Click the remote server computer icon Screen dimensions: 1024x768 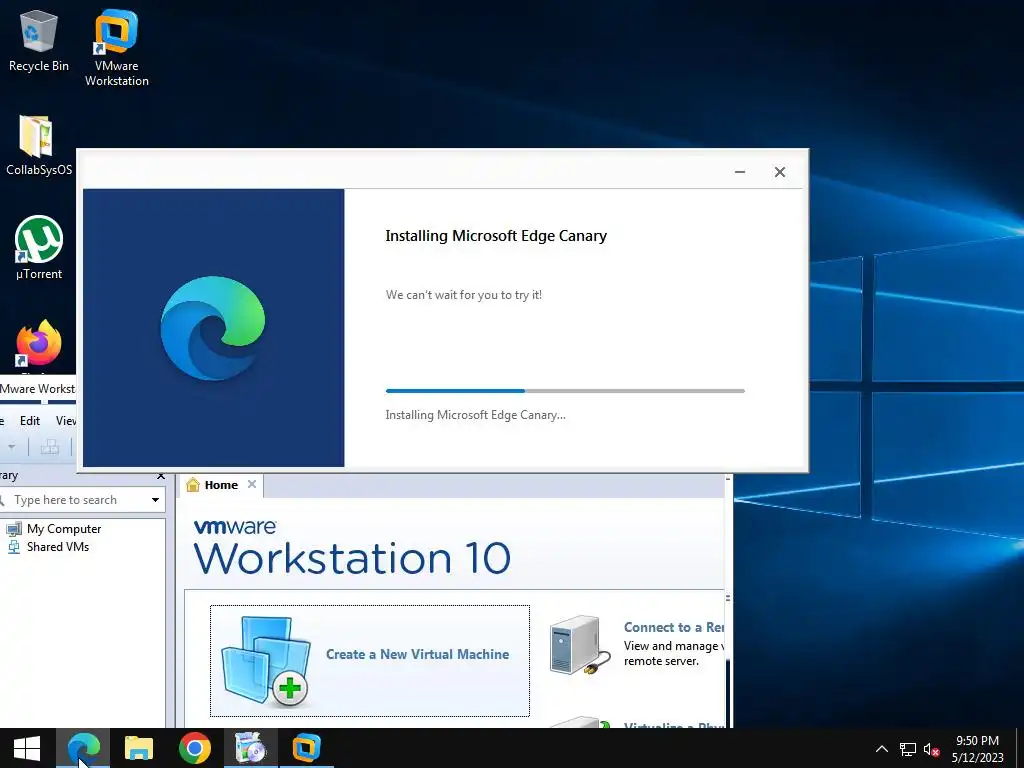(579, 647)
